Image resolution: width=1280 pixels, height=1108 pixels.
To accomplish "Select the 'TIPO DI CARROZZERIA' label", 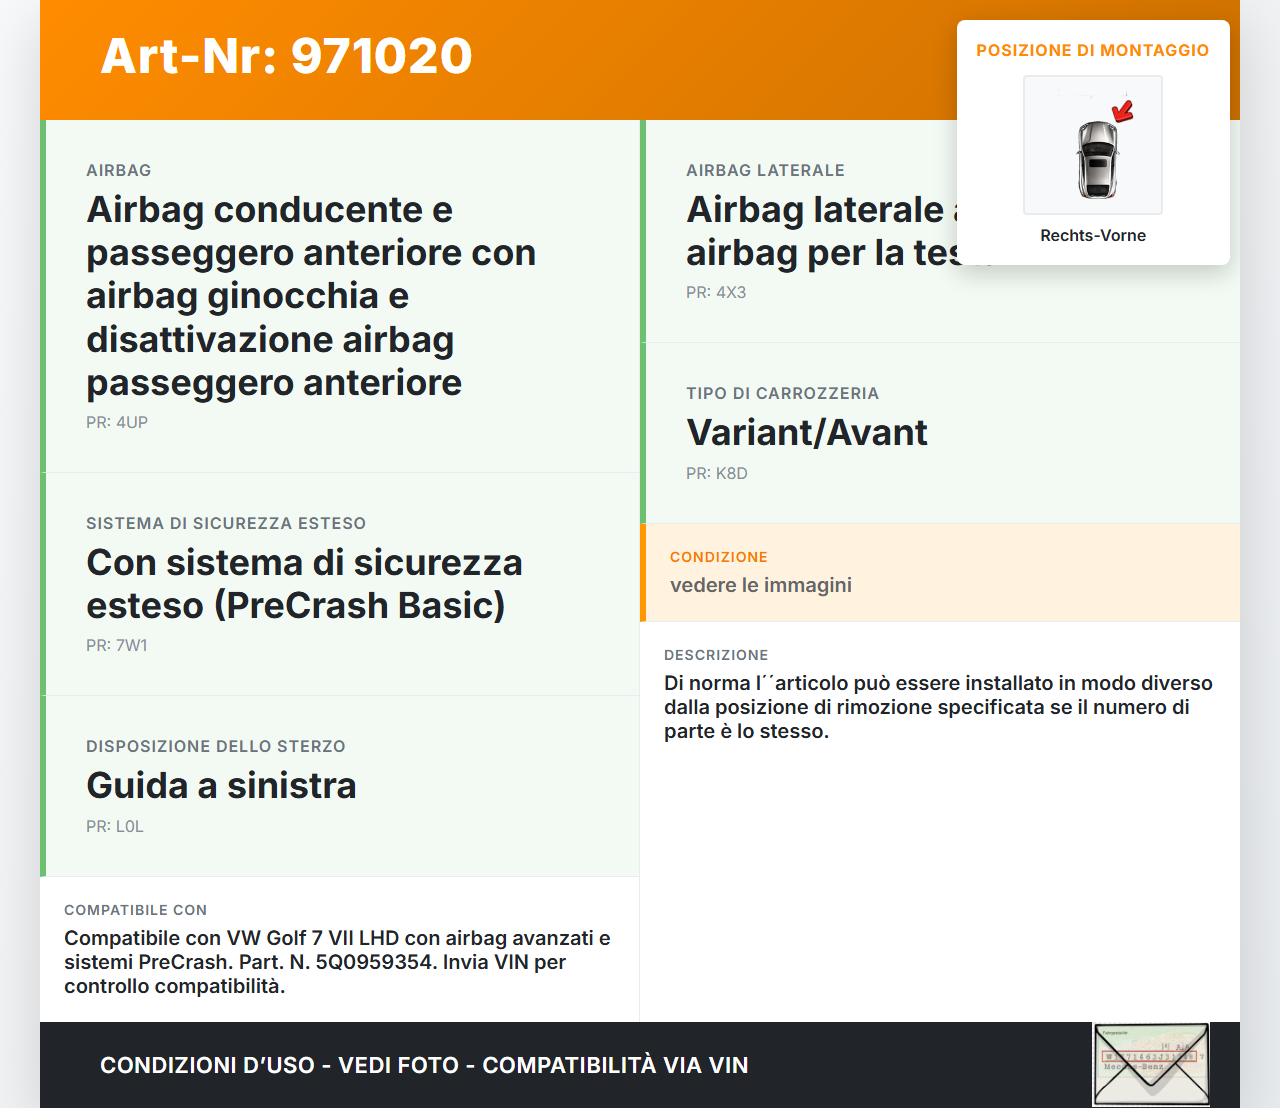I will 782,393.
